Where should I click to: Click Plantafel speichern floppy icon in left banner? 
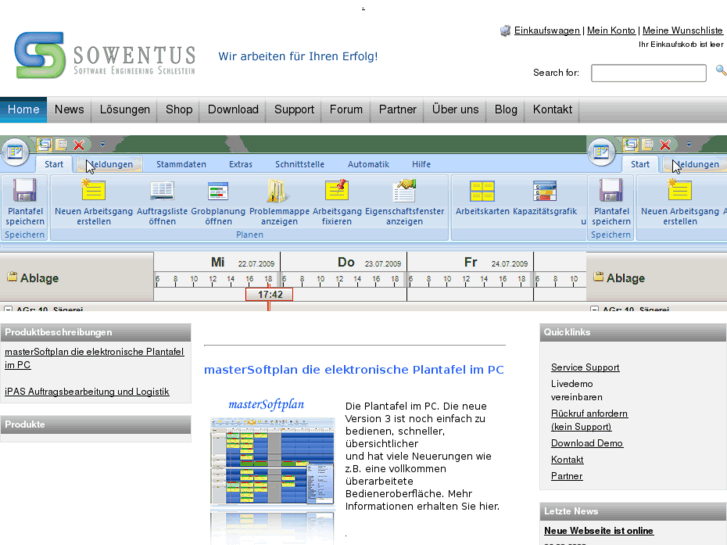[x=25, y=190]
